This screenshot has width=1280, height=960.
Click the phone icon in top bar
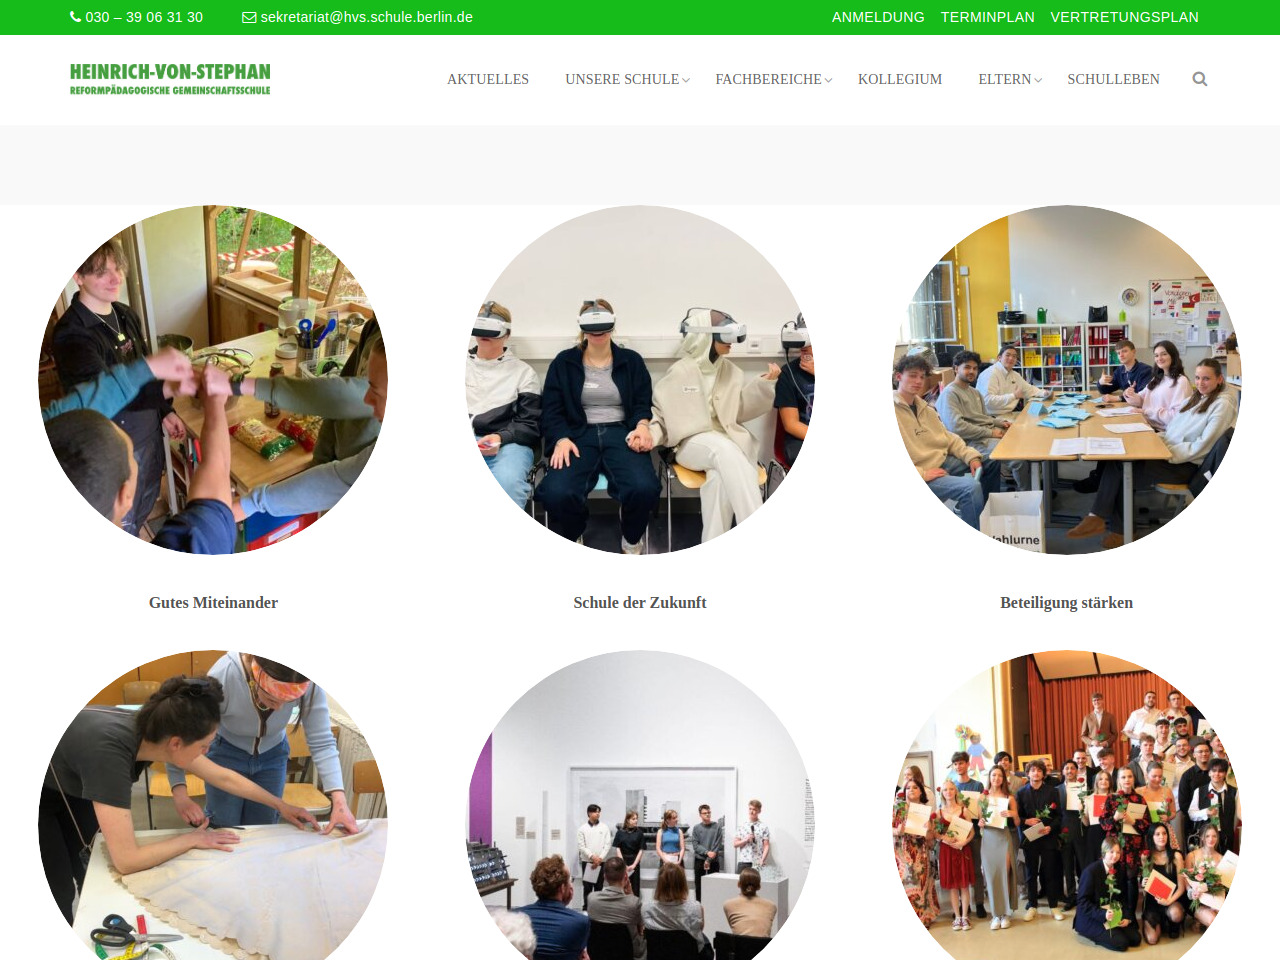click(x=75, y=17)
